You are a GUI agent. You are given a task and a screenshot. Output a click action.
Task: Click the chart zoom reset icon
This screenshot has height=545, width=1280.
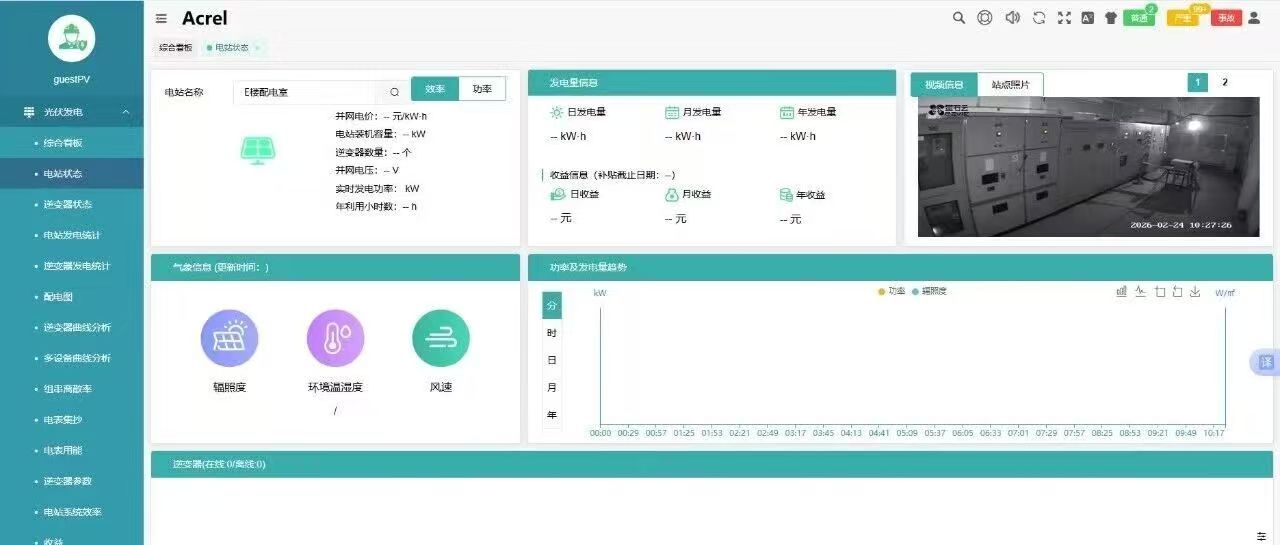[x=1177, y=291]
